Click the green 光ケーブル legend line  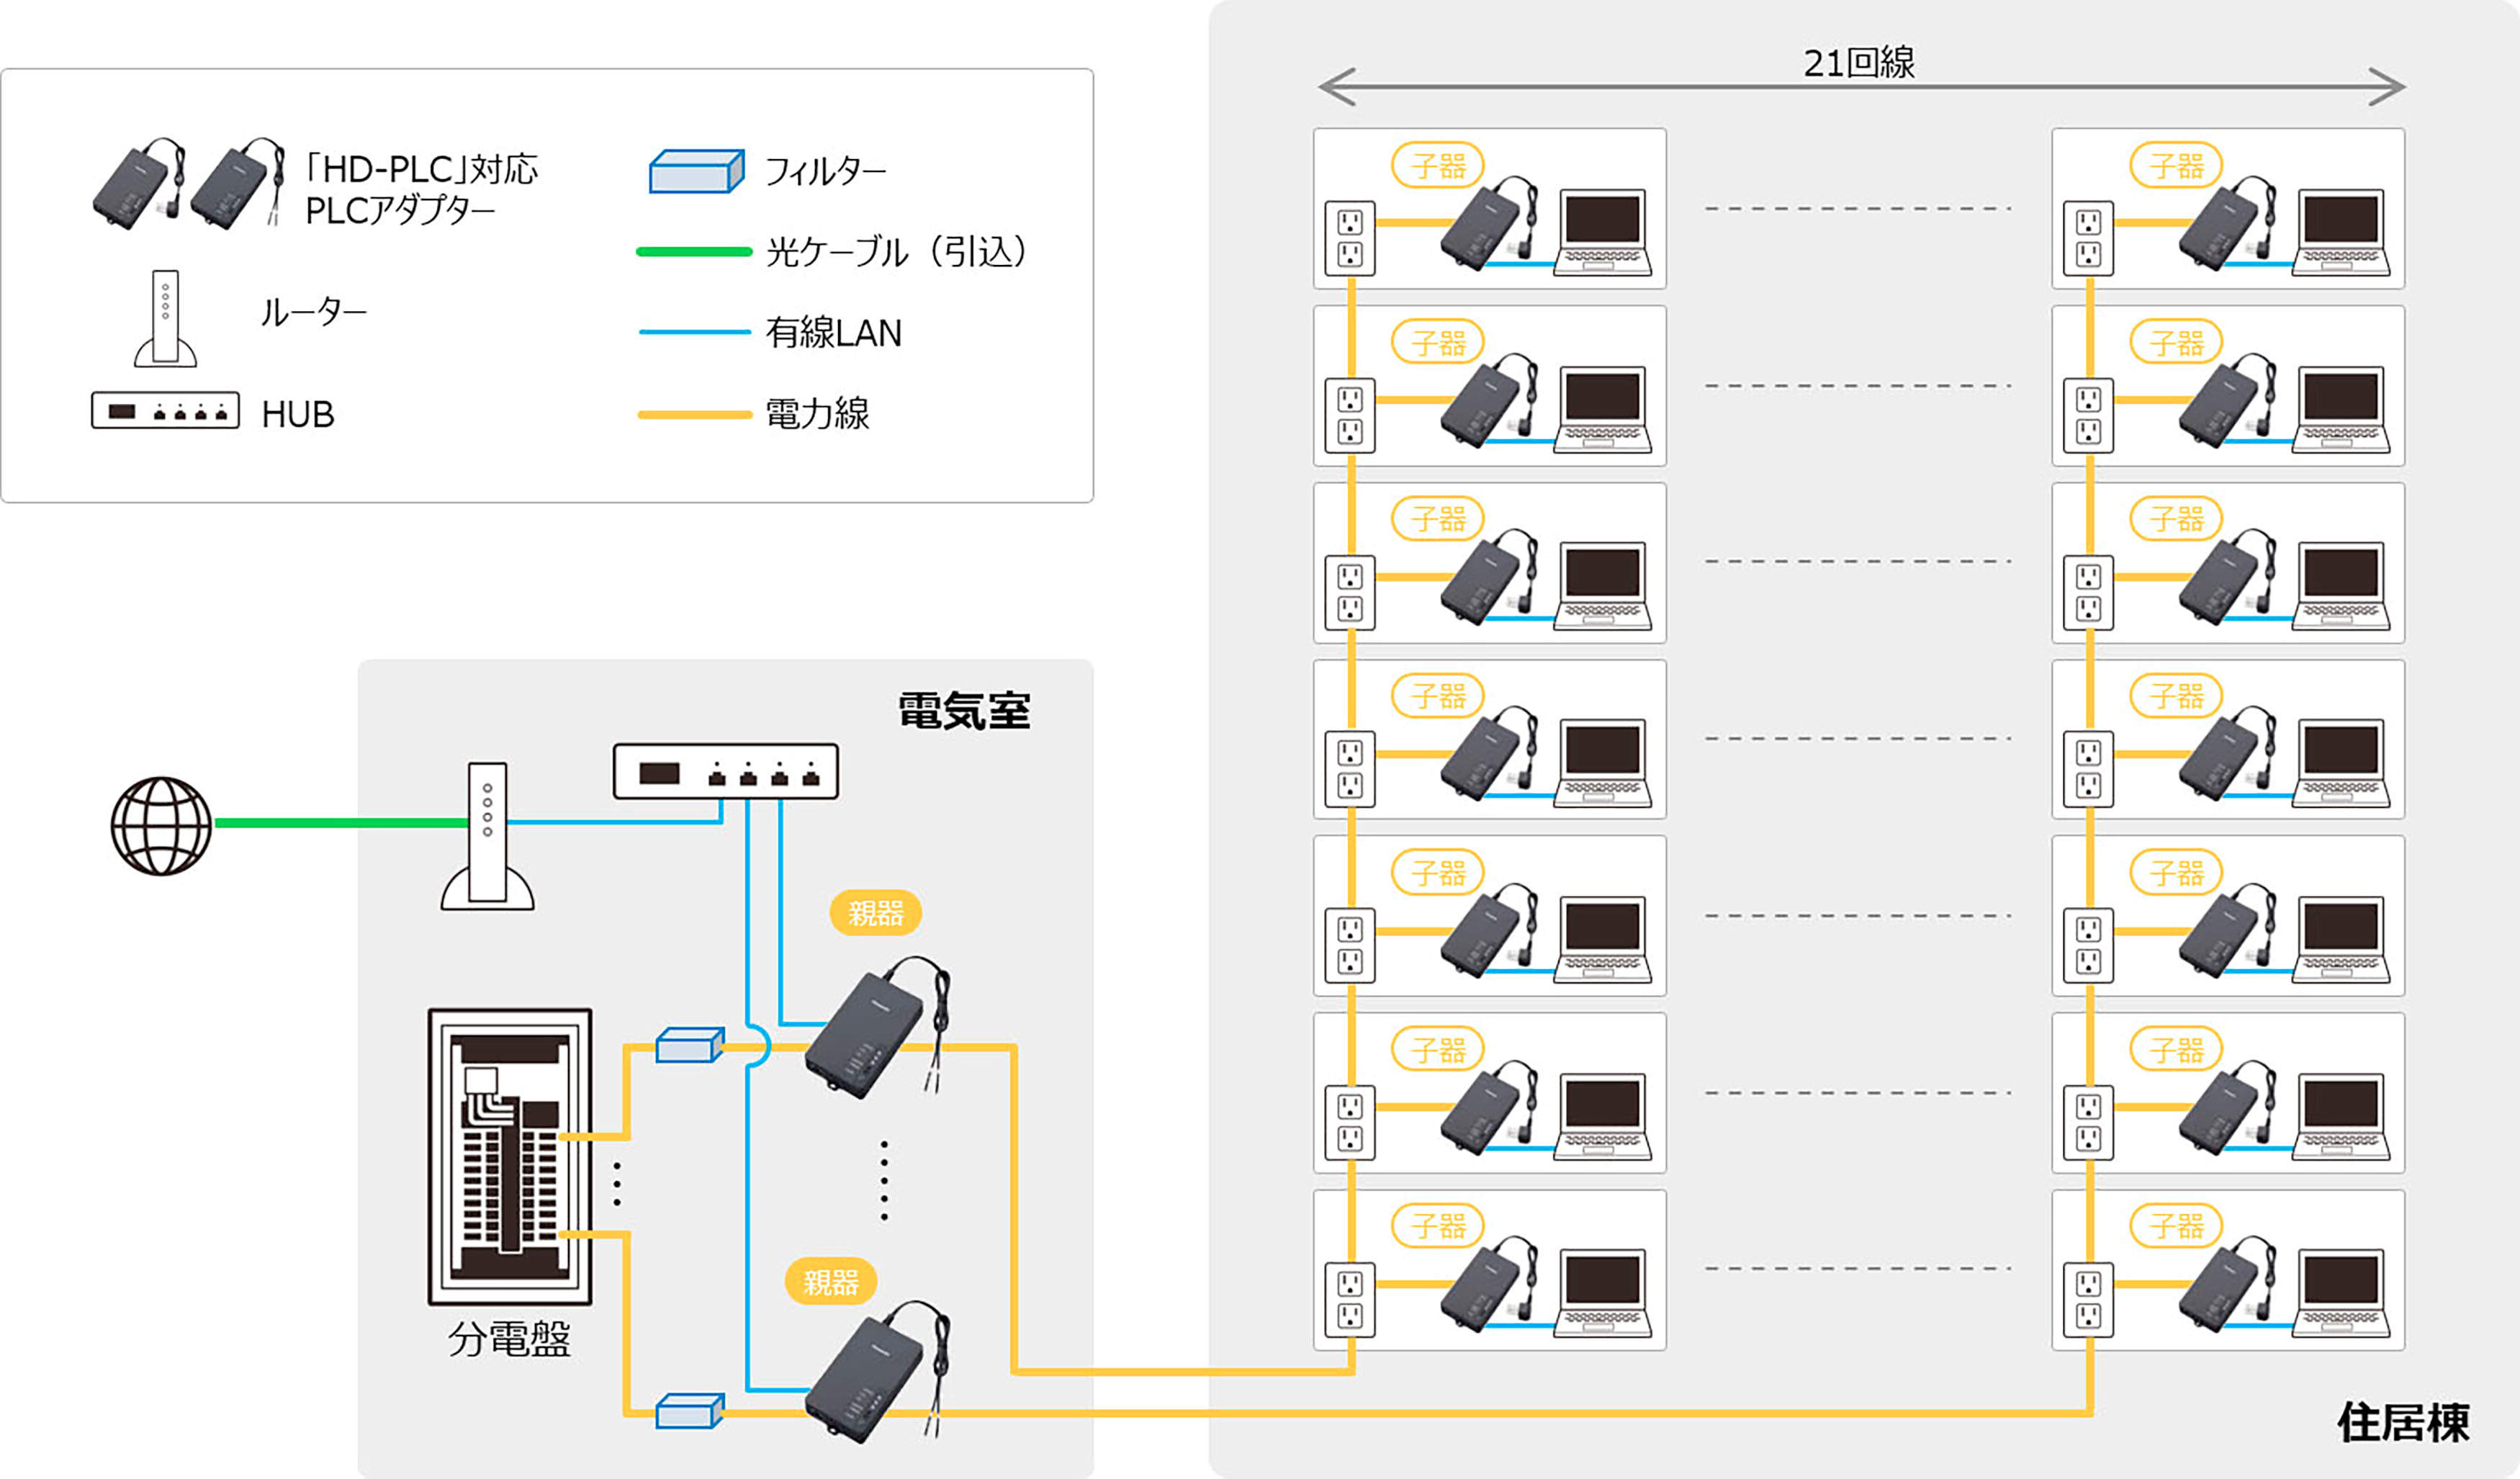(x=694, y=252)
